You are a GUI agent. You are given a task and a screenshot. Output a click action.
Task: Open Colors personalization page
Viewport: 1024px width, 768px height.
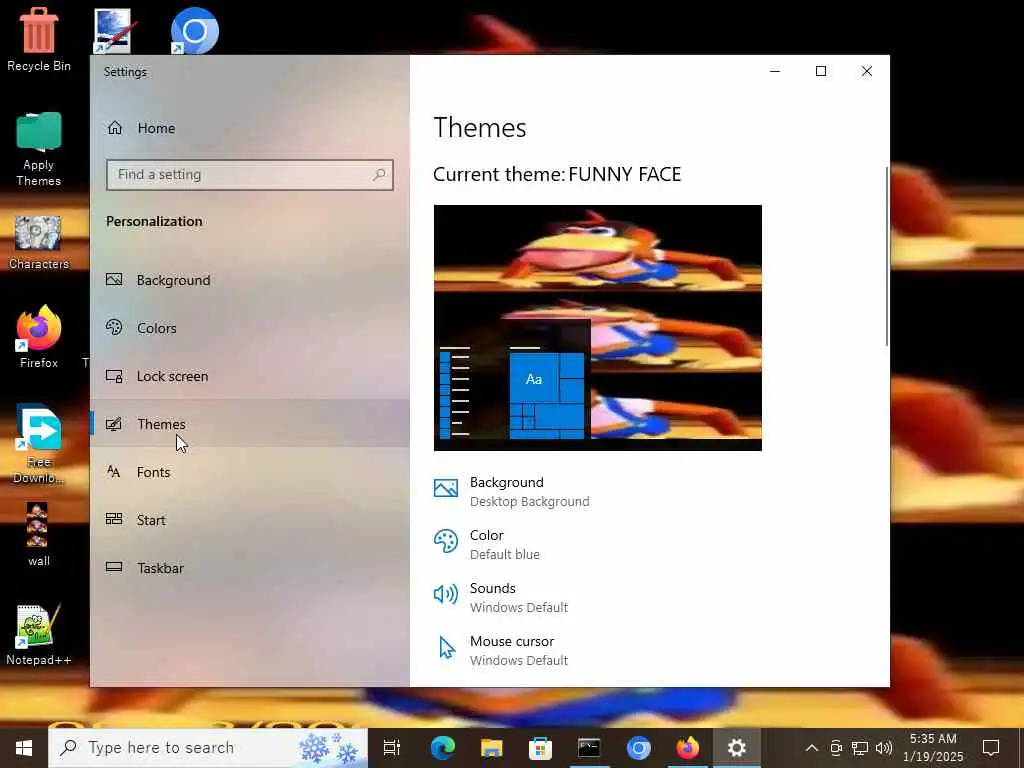(x=249, y=328)
